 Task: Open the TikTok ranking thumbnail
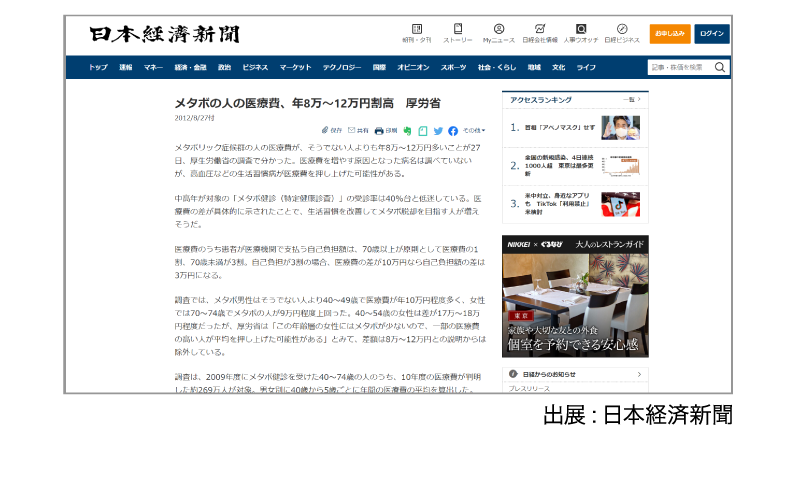(x=620, y=203)
